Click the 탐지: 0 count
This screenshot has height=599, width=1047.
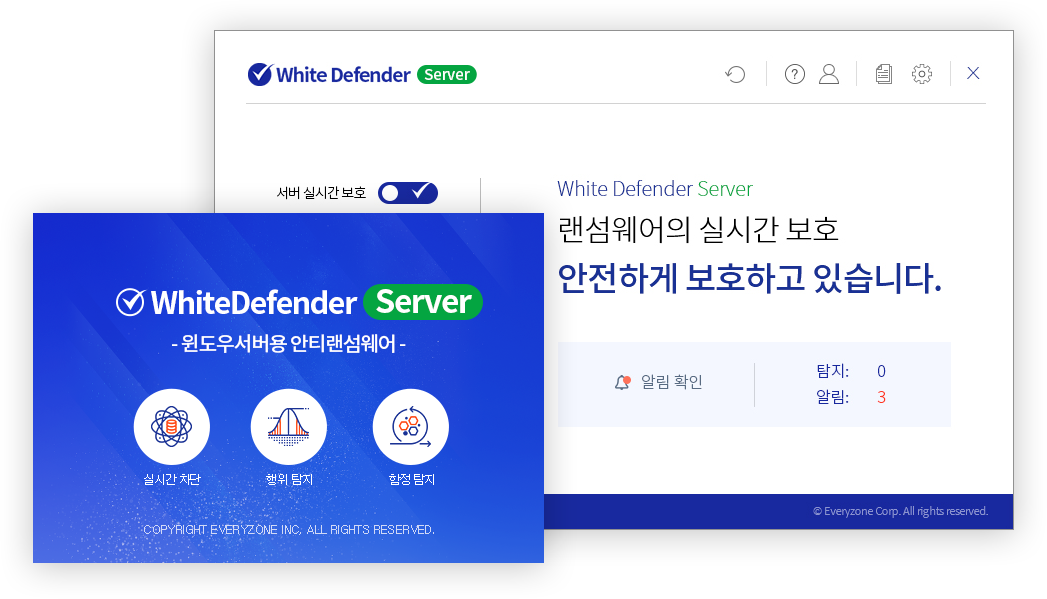(851, 371)
